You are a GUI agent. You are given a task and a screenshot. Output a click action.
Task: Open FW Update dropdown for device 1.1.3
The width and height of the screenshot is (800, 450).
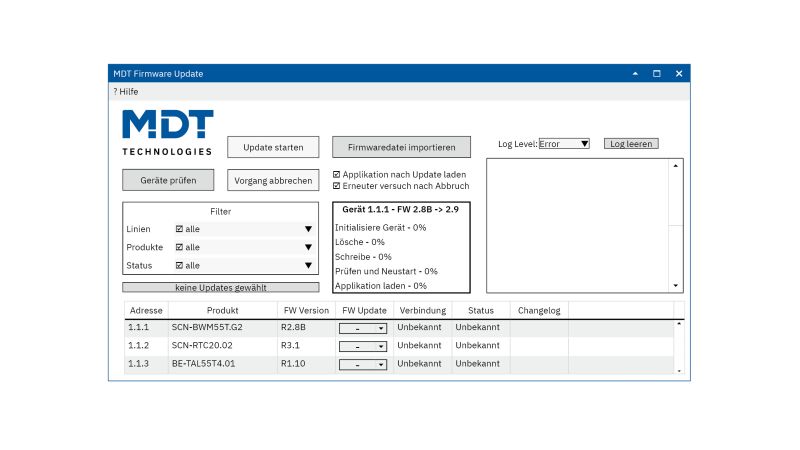[363, 364]
